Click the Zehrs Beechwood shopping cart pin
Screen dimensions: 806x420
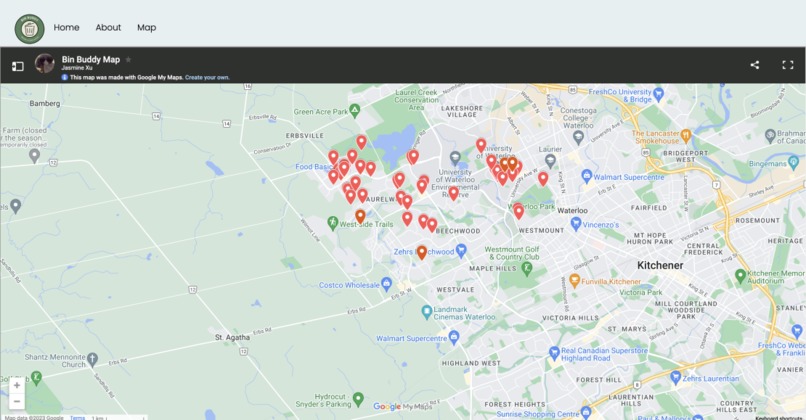(461, 250)
